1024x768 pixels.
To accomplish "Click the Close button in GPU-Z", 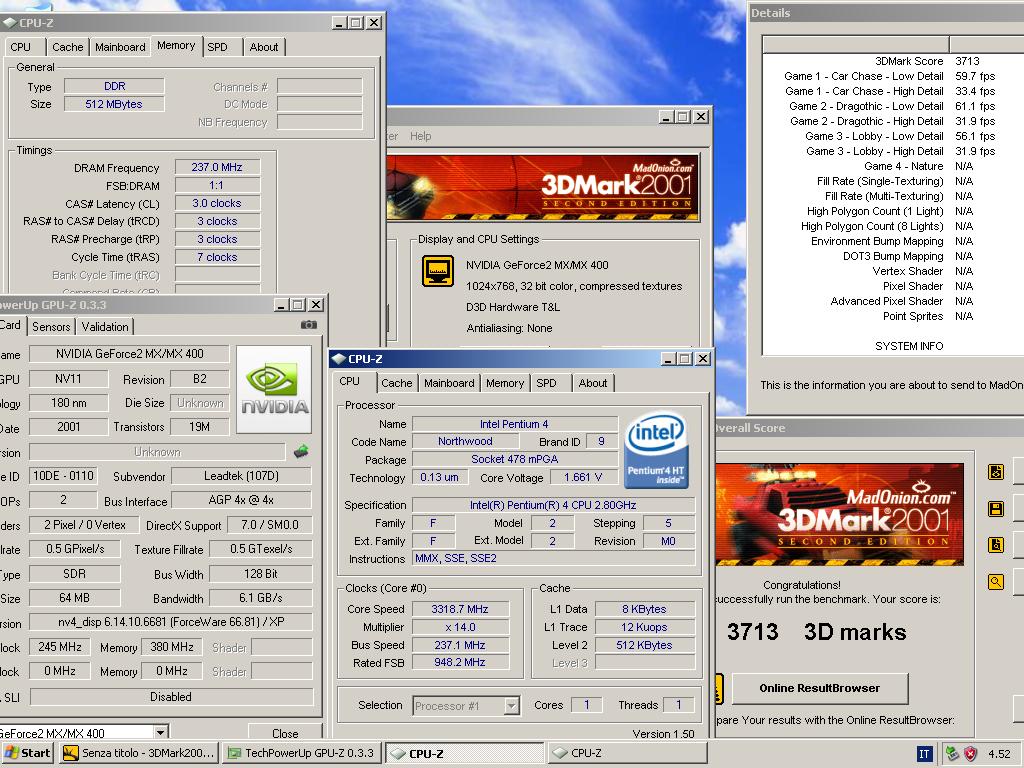I will [x=285, y=733].
